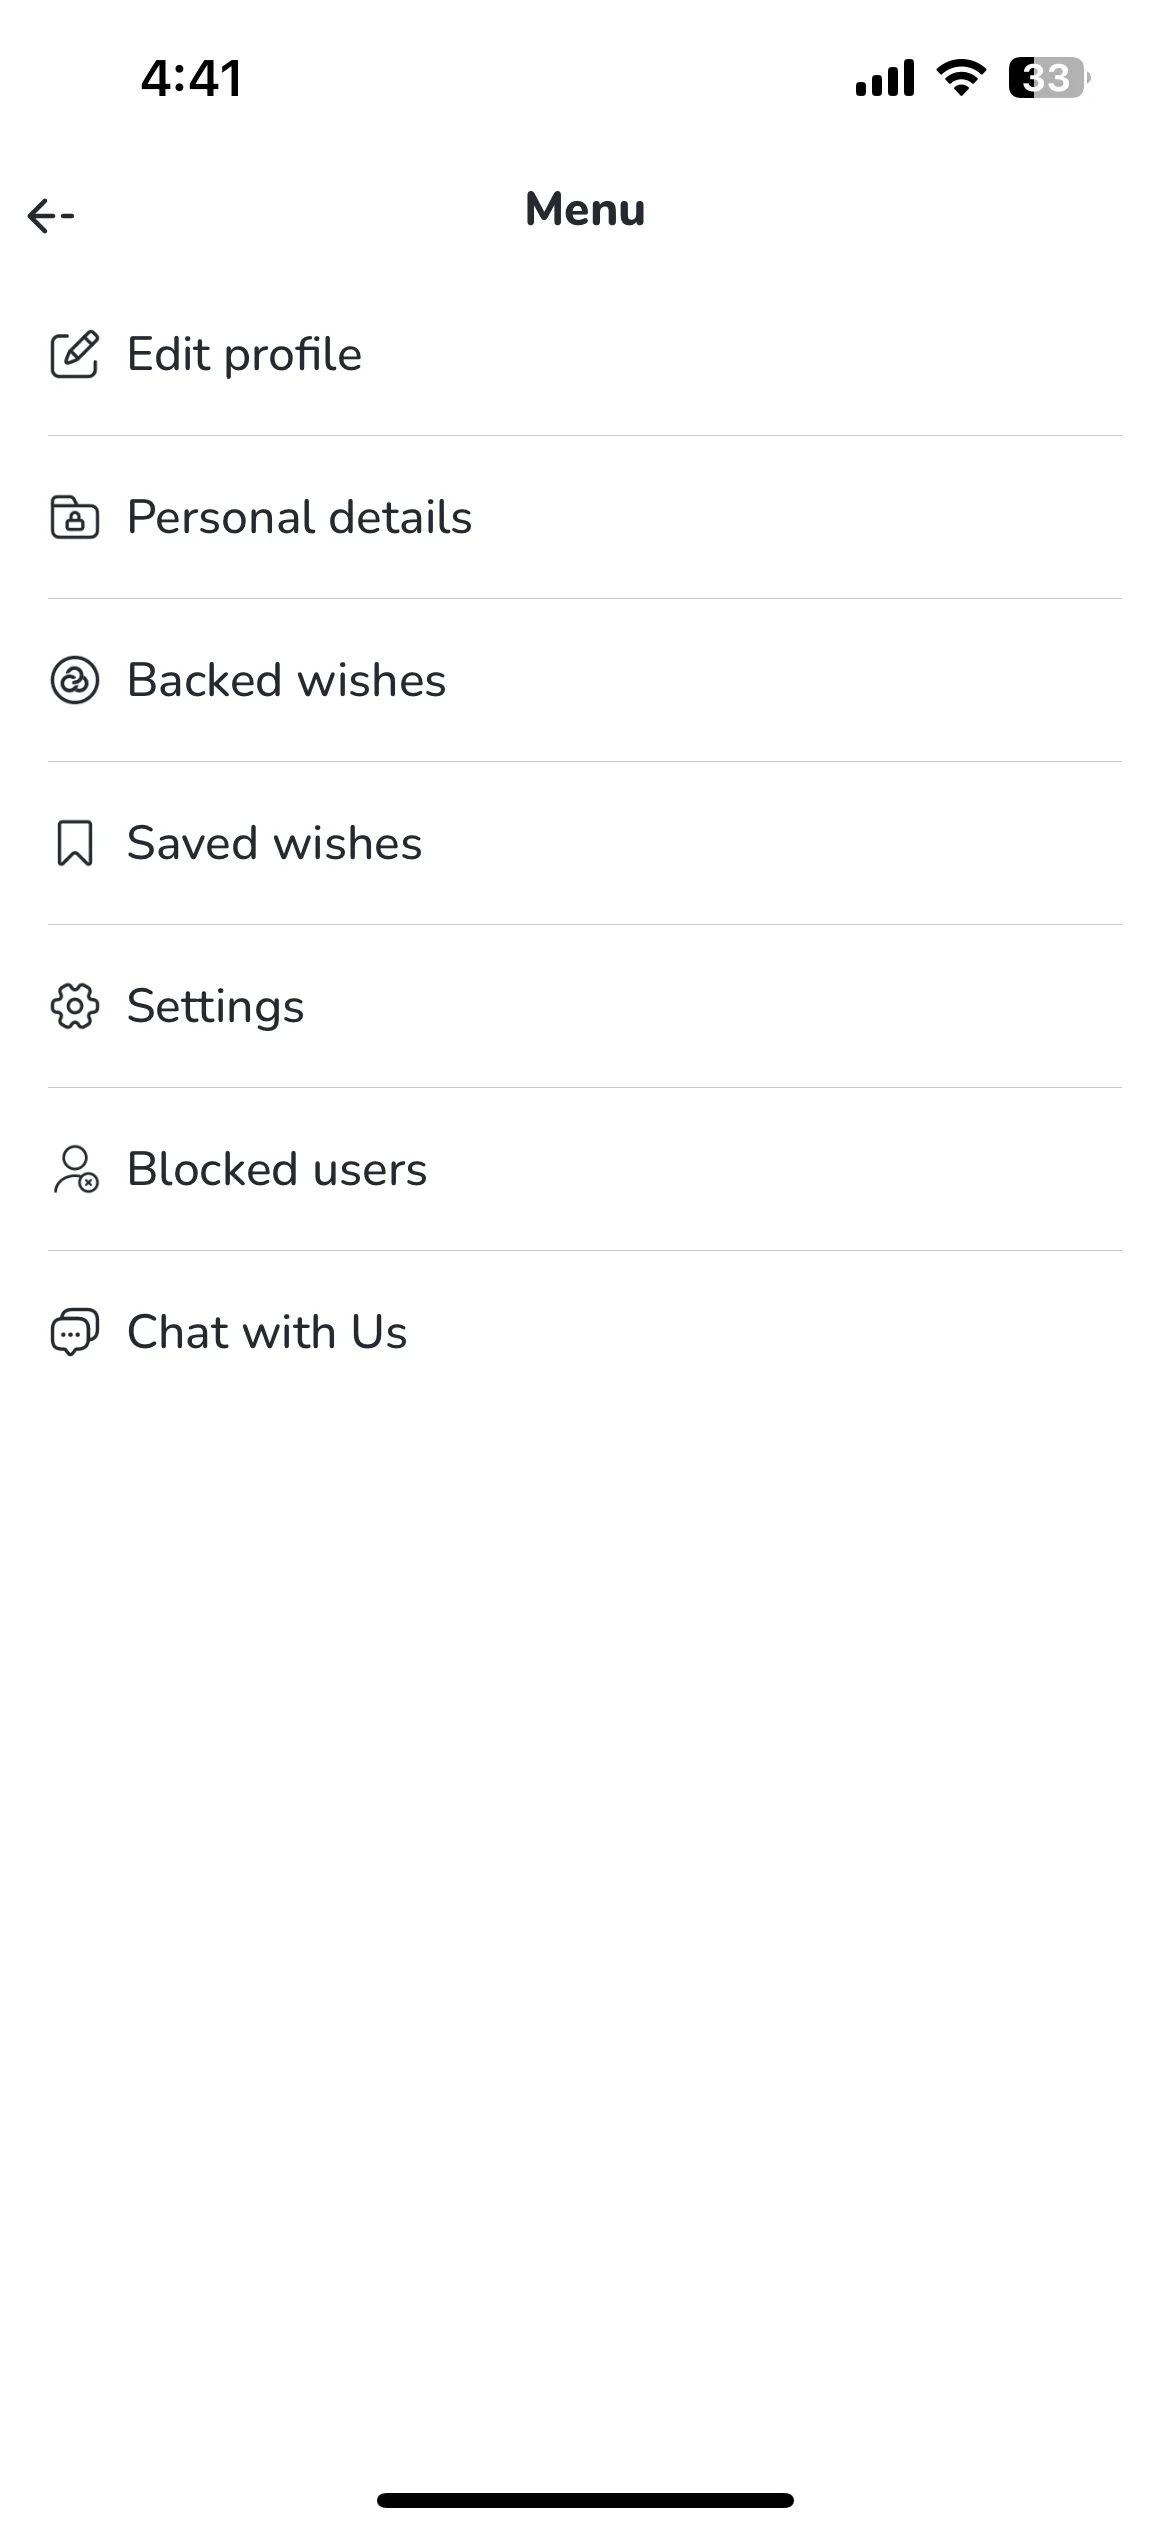Open the Settings menu entry
Image resolution: width=1170 pixels, height=2532 pixels.
pos(585,1006)
